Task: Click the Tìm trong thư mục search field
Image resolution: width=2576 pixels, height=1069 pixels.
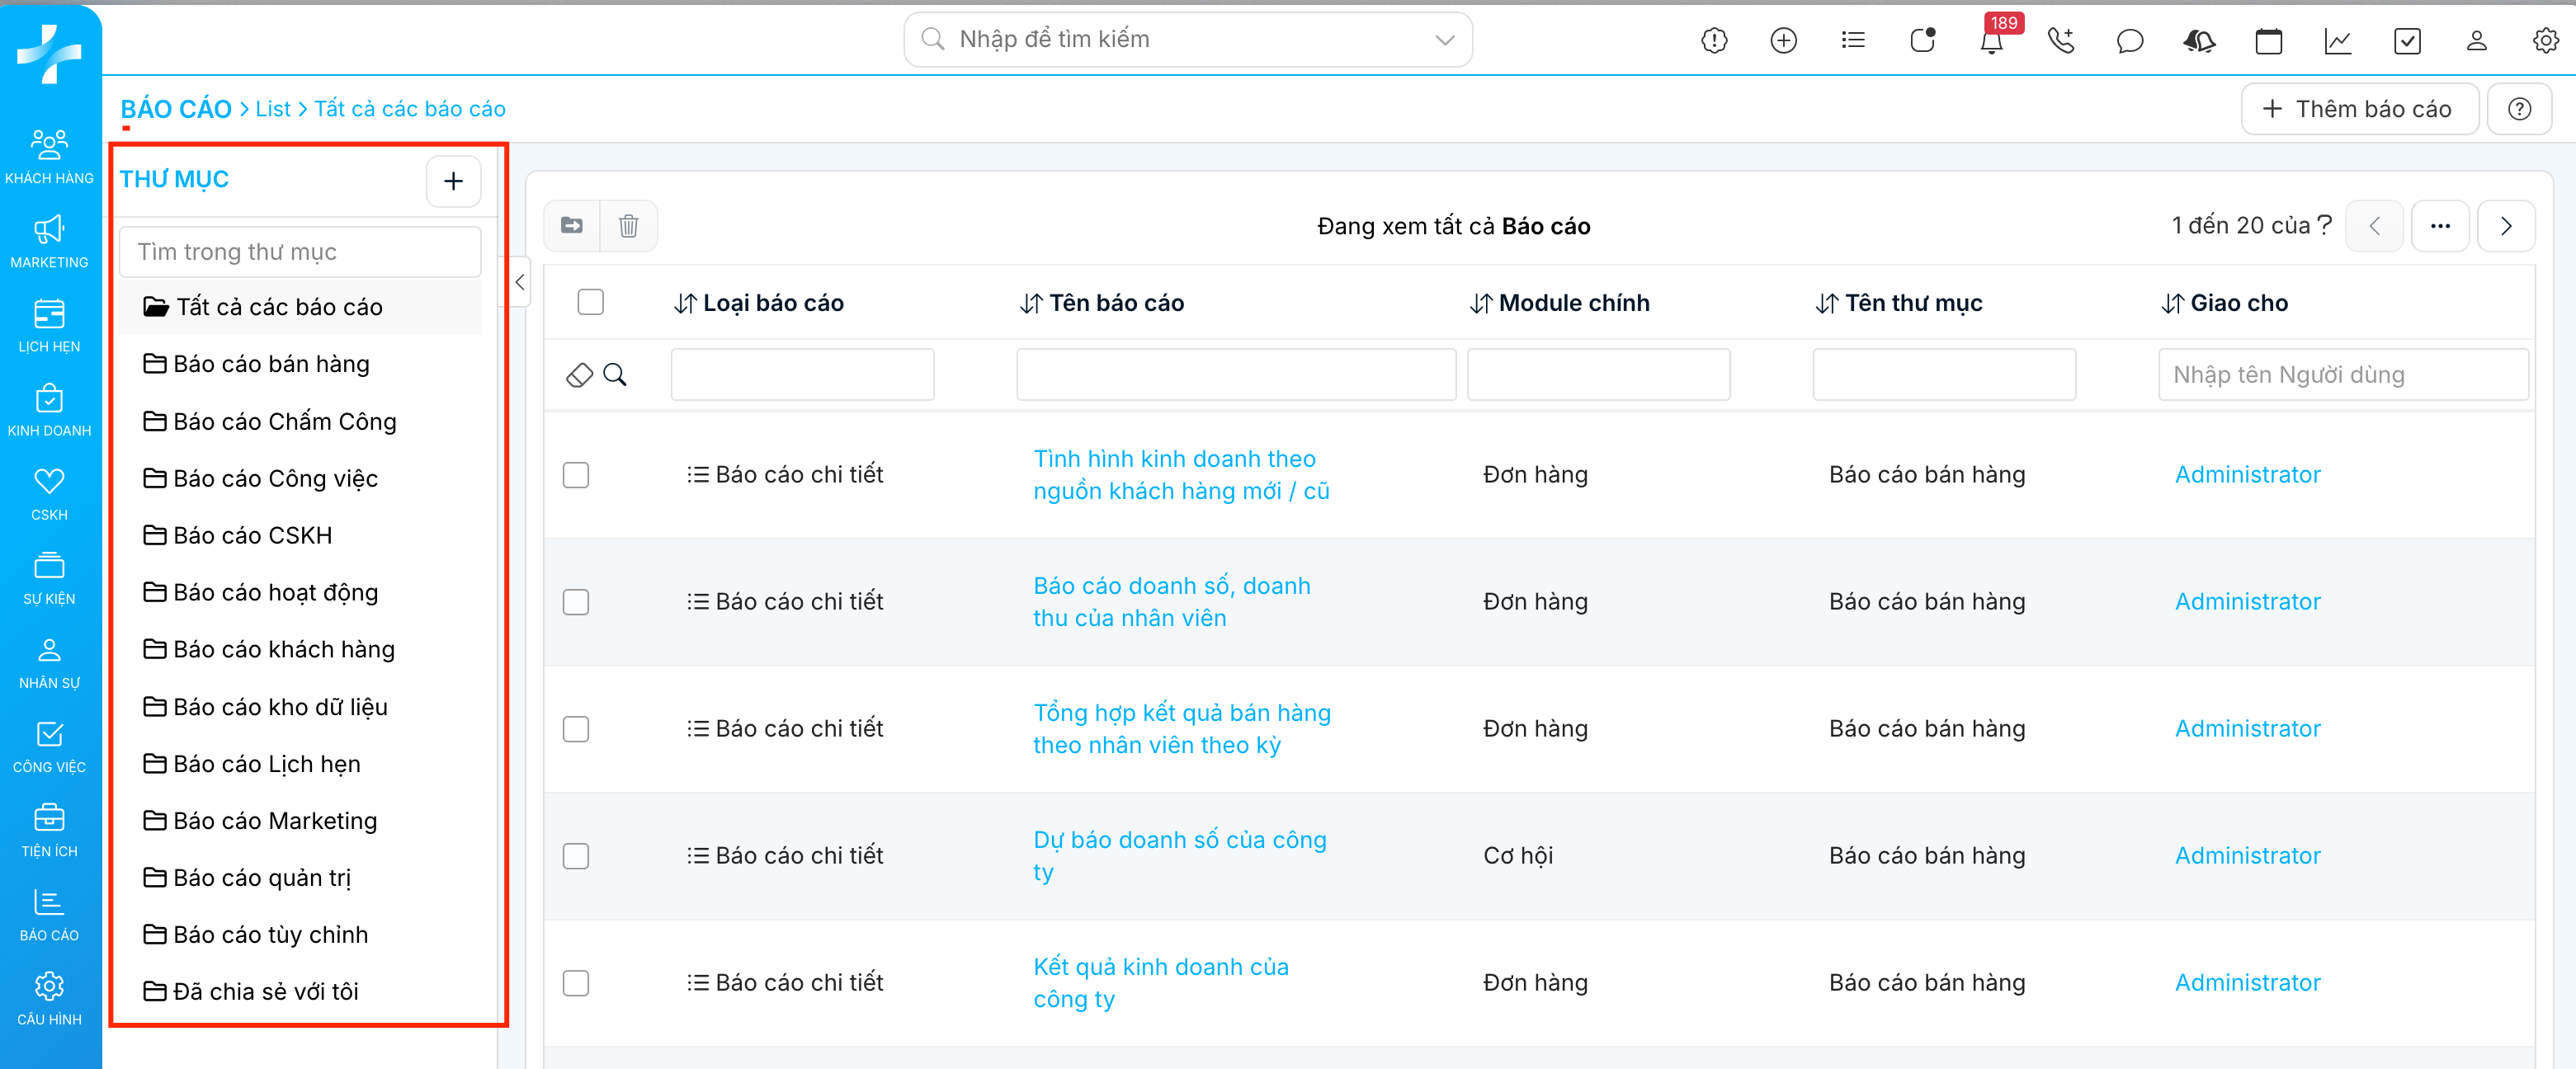Action: [300, 252]
